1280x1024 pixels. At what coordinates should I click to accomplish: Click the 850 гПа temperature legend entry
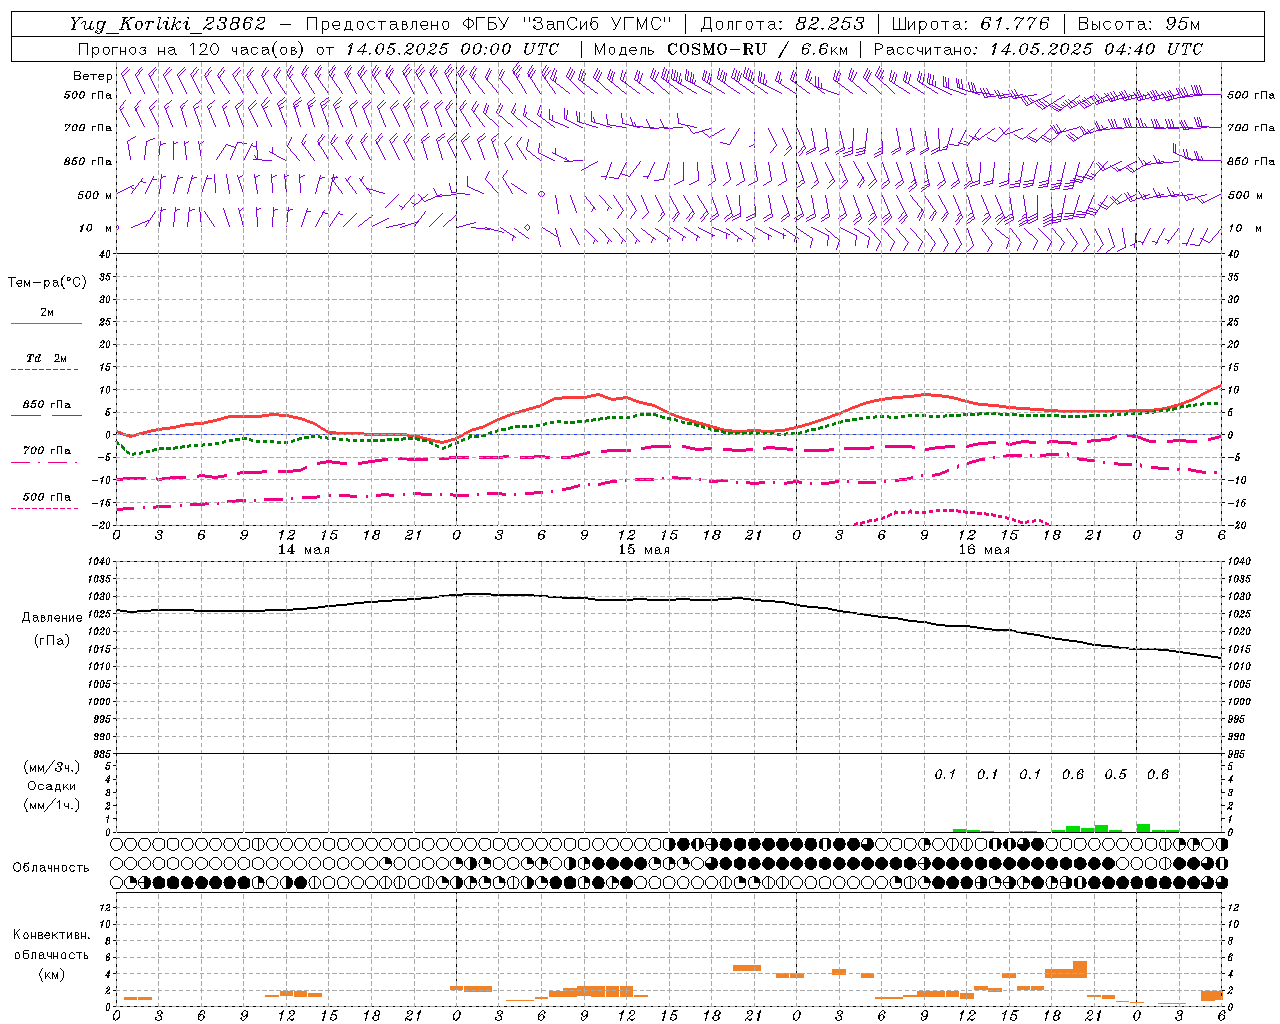[47, 405]
